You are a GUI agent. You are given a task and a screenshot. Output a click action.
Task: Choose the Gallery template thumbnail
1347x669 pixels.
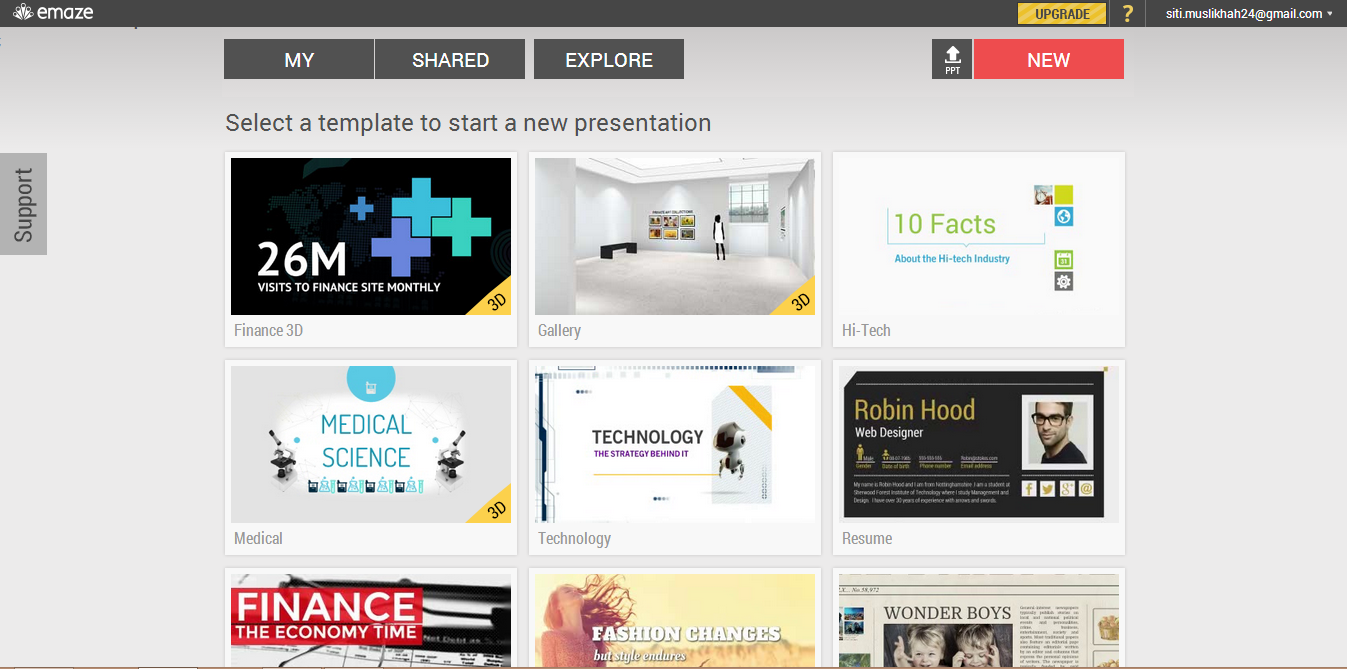[x=675, y=236]
